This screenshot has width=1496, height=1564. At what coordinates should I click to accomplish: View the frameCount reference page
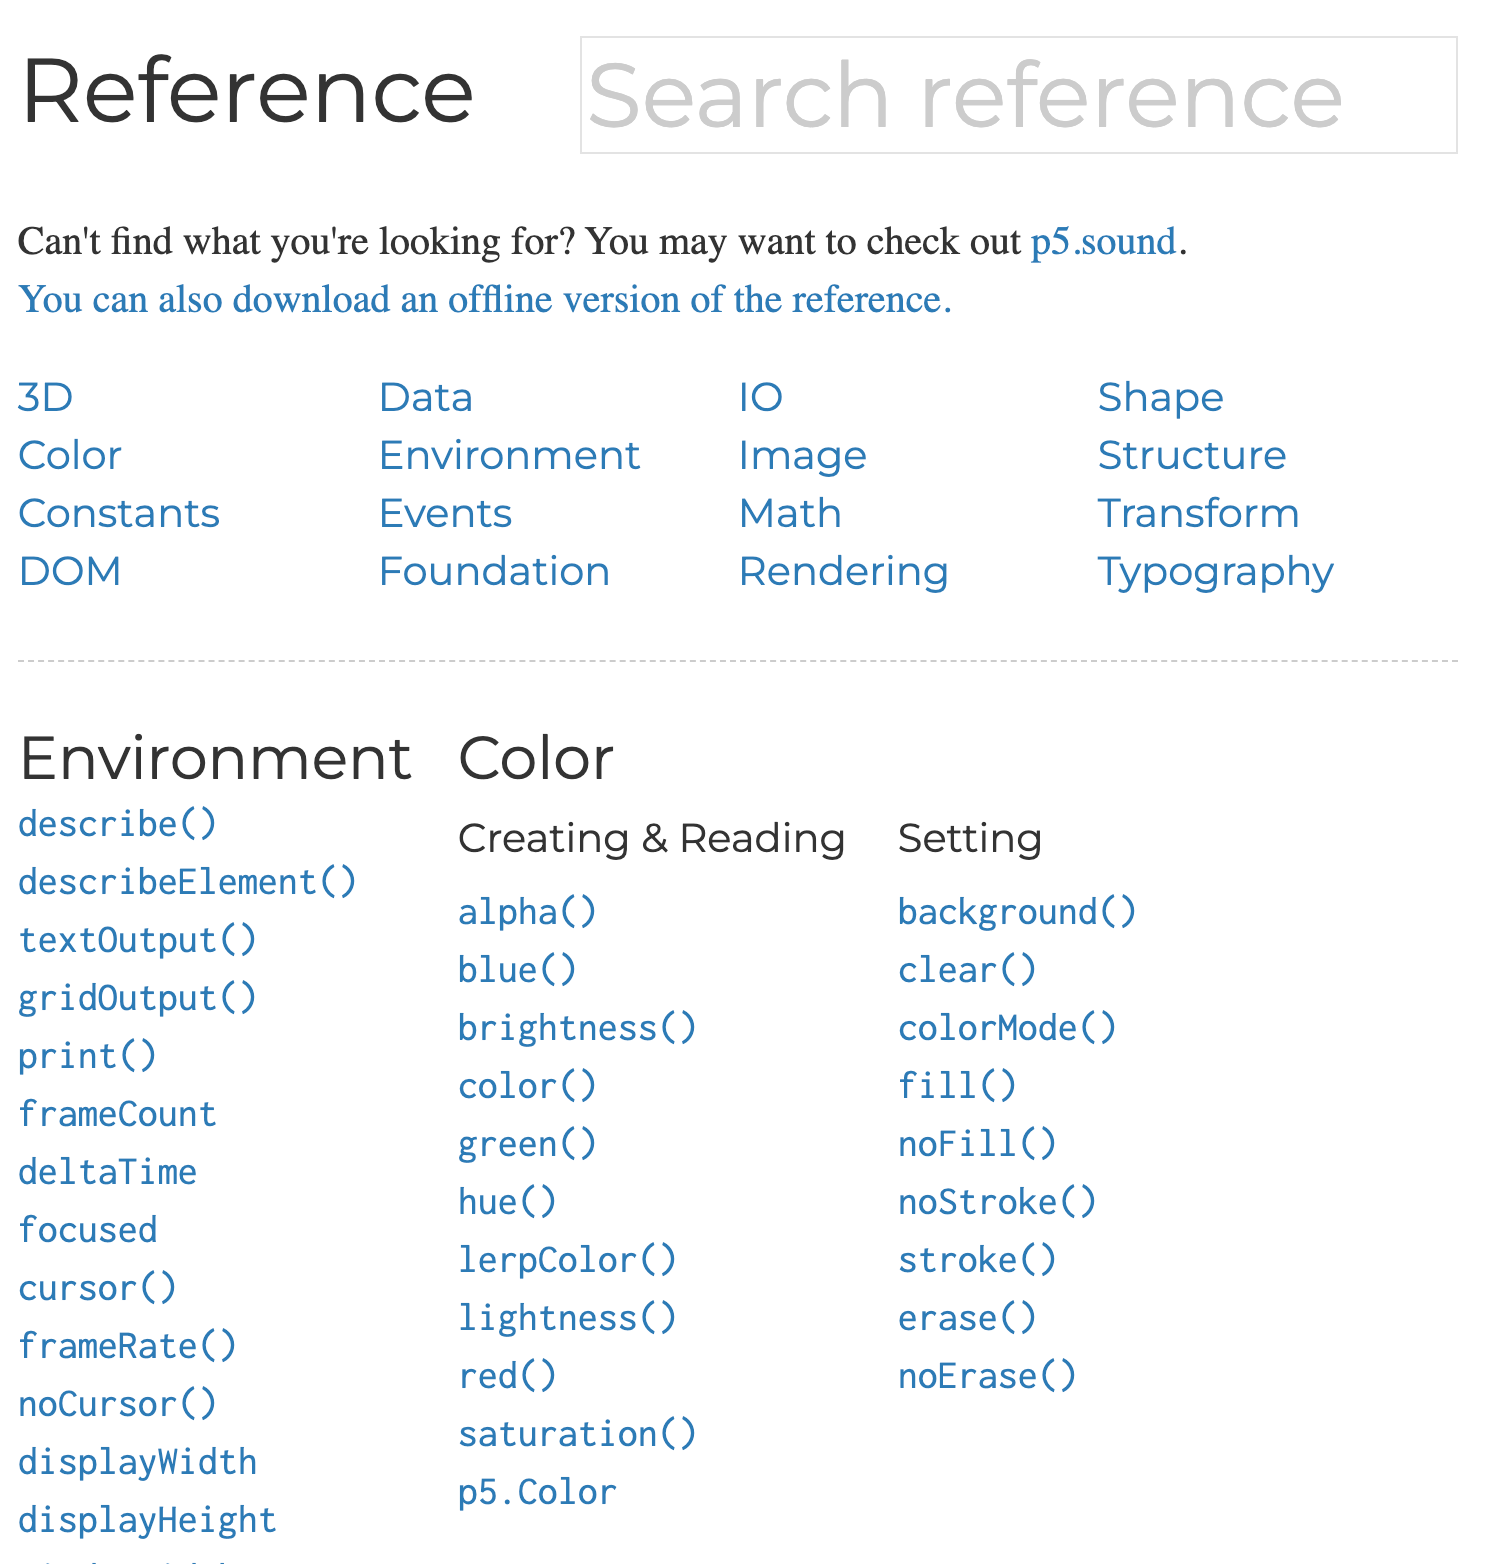[x=117, y=1114]
